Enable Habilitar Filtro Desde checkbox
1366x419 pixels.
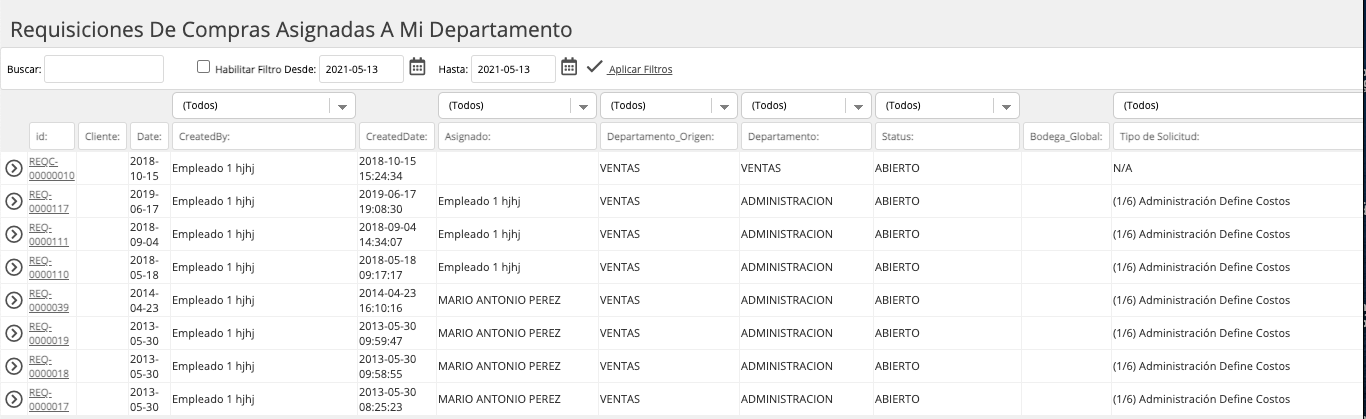click(204, 67)
